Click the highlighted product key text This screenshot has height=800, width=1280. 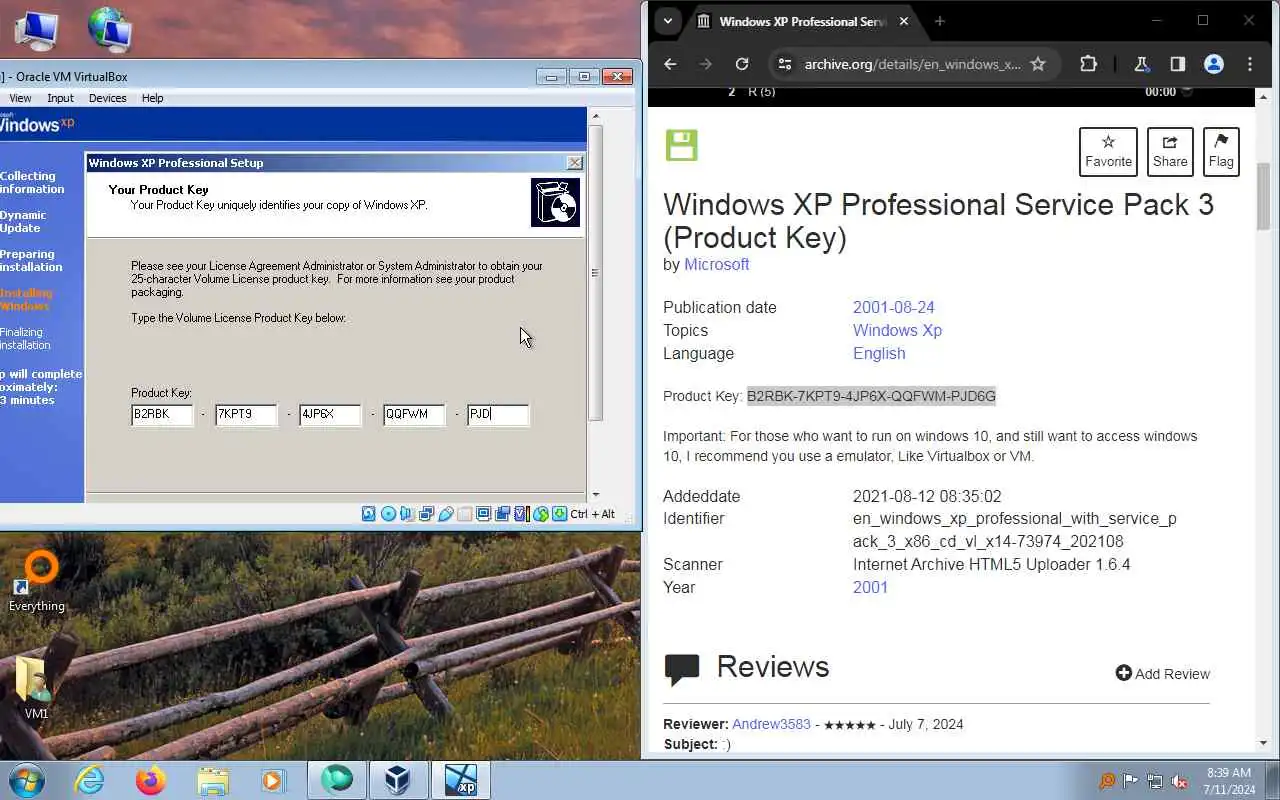pyautogui.click(x=871, y=396)
